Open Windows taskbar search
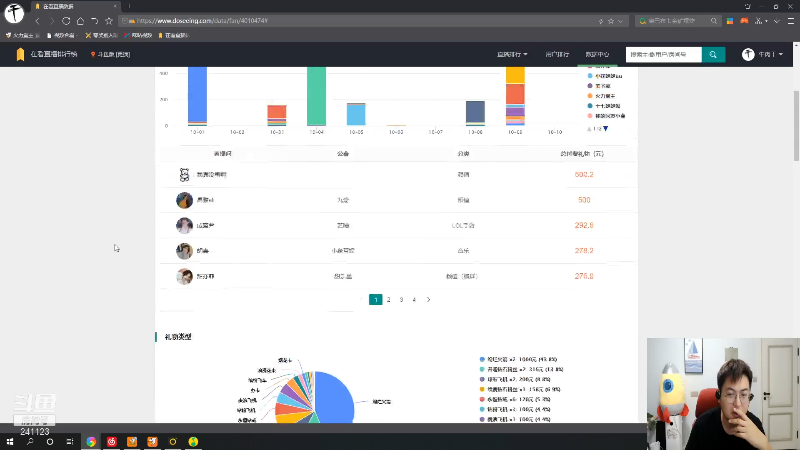The image size is (800, 450). pyautogui.click(x=30, y=441)
